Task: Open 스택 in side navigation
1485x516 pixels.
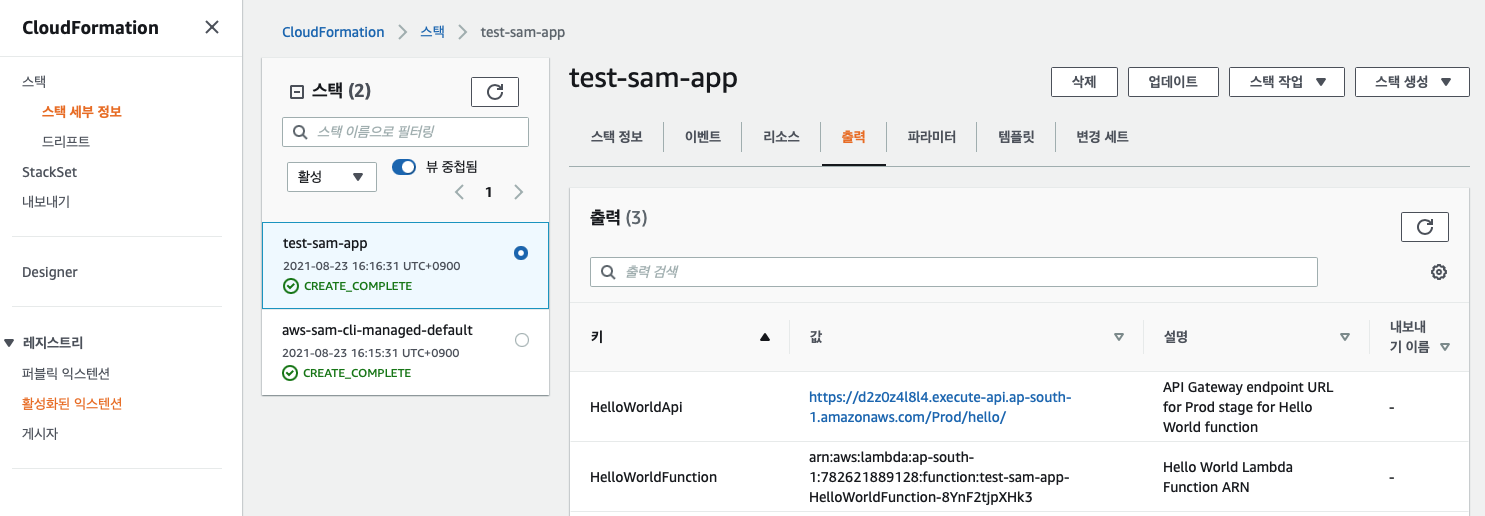Action: [34, 82]
